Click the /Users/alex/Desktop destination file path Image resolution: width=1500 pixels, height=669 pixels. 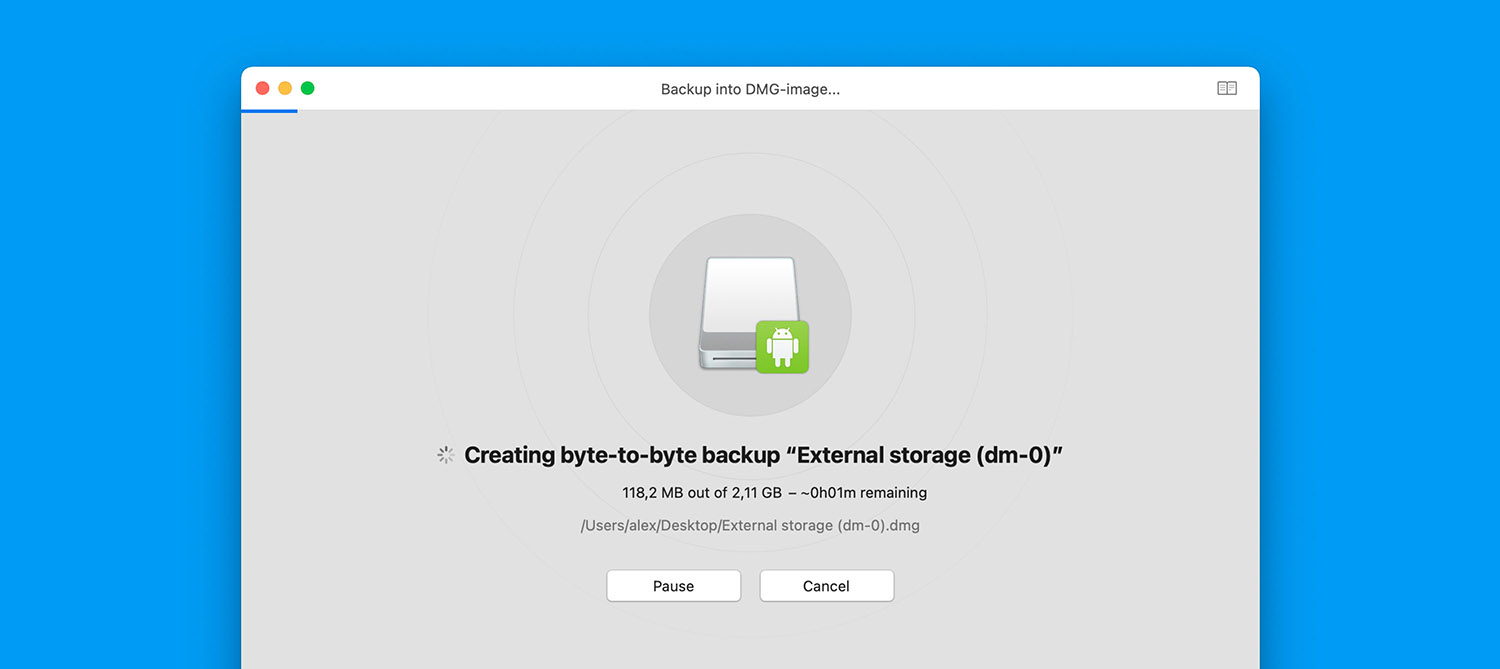click(650, 526)
